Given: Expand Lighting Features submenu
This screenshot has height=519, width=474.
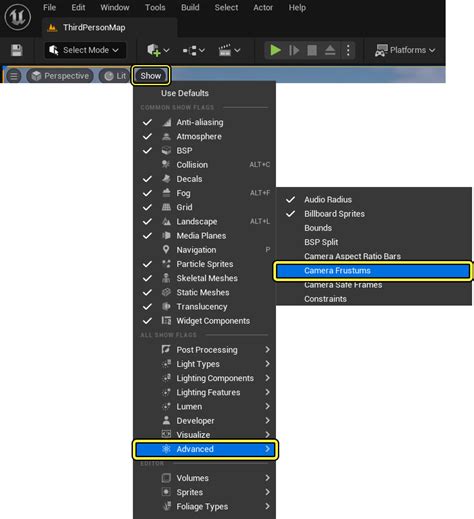Looking at the screenshot, I should 204,392.
